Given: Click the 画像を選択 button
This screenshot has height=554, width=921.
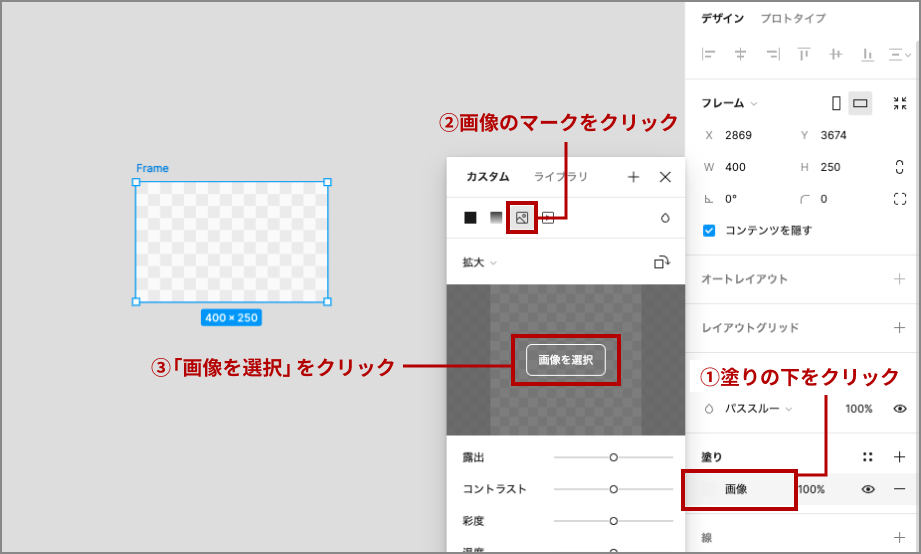Looking at the screenshot, I should point(565,360).
